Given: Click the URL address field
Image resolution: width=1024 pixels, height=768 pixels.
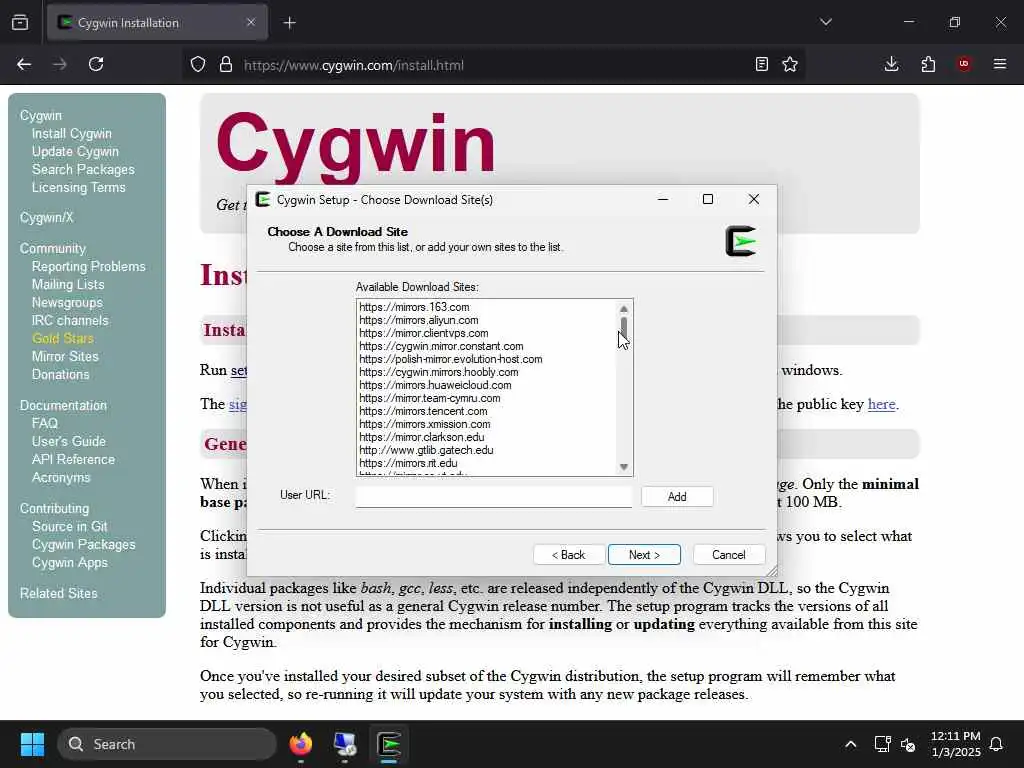Looking at the screenshot, I should click(493, 65).
